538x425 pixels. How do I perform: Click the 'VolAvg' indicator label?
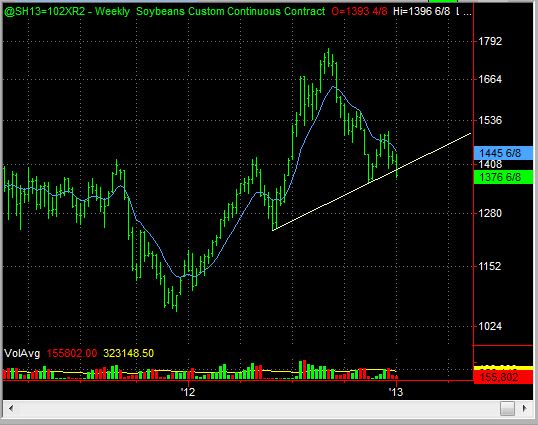(22, 353)
